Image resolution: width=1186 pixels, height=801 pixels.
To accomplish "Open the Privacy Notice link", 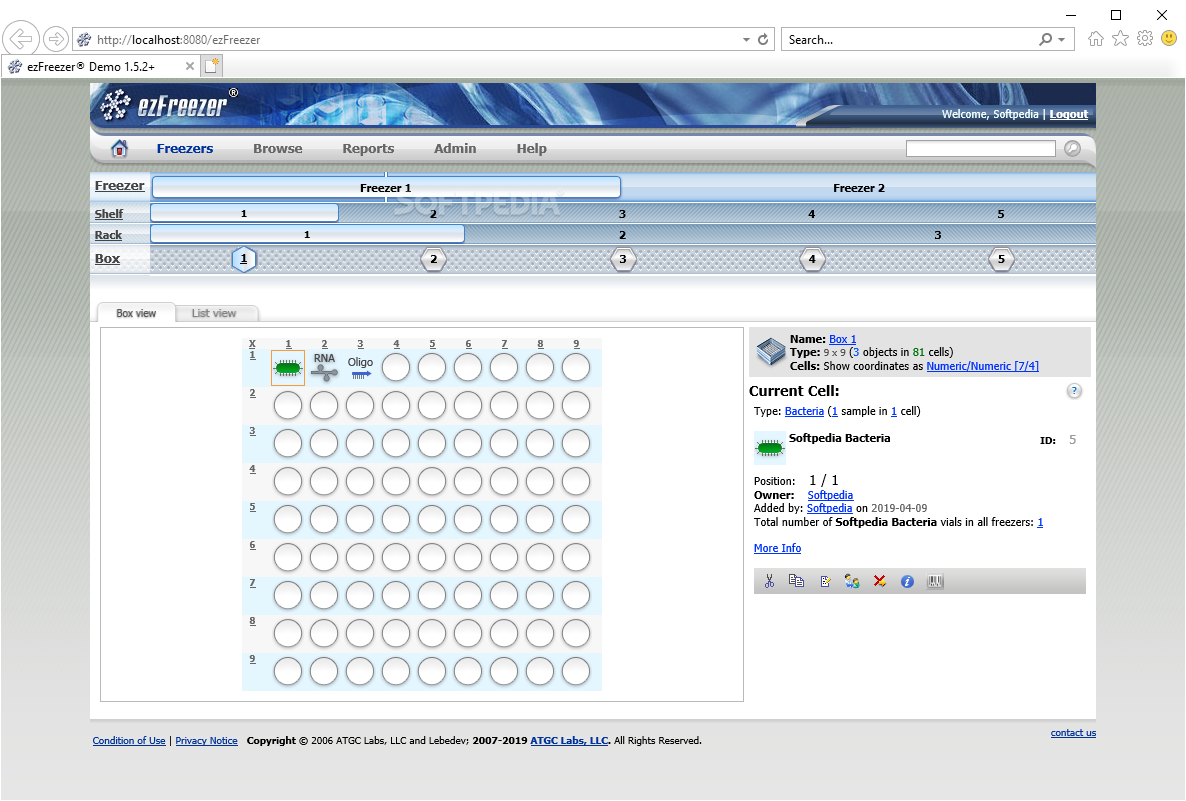I will (206, 740).
